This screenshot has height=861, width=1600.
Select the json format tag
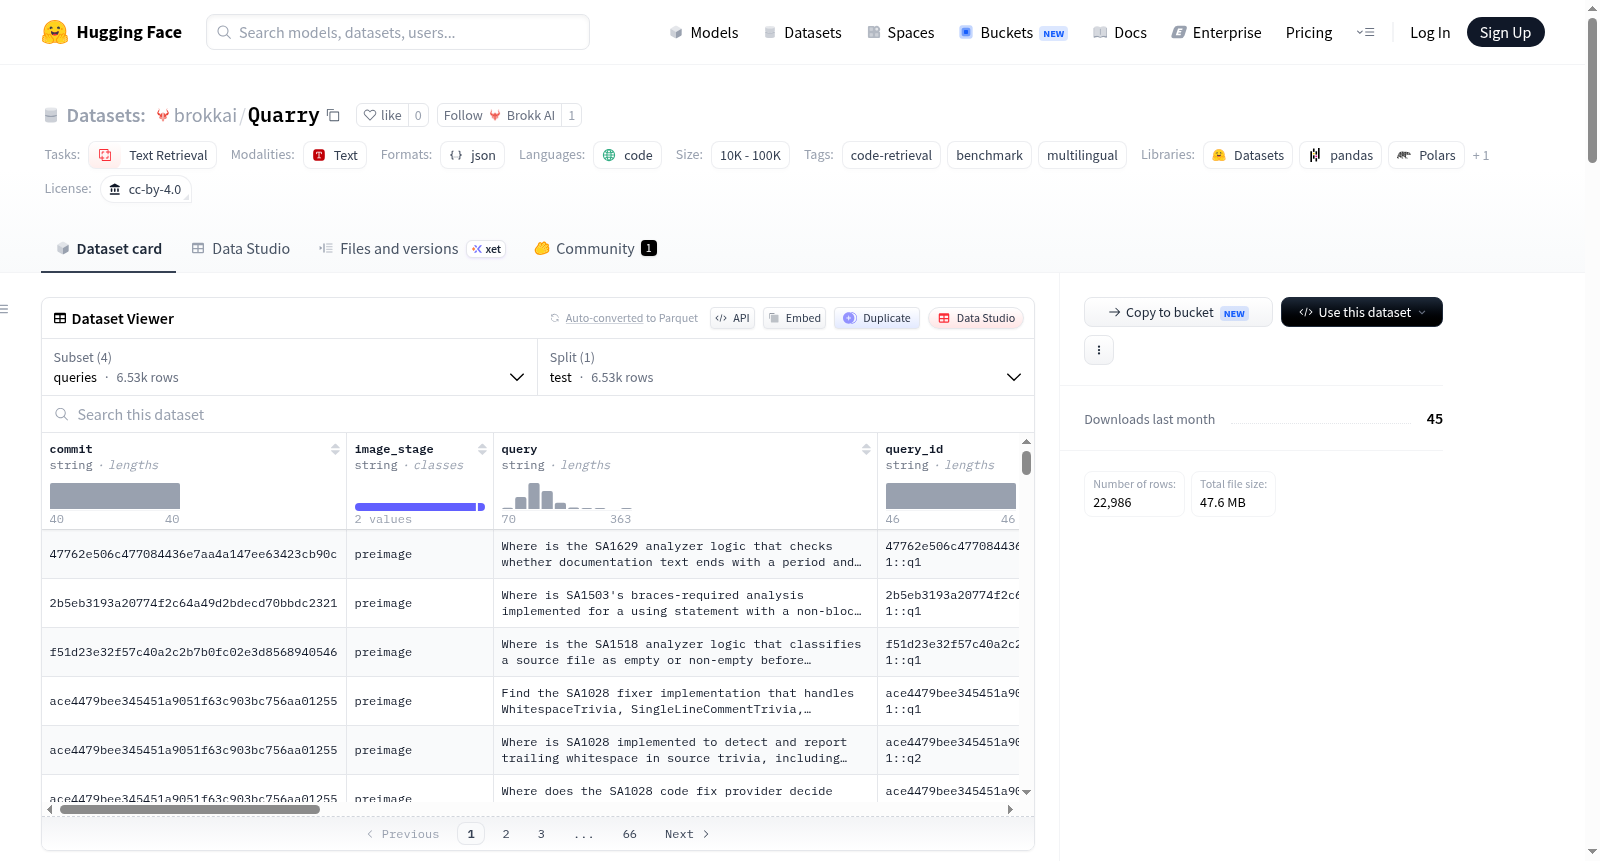pos(472,155)
